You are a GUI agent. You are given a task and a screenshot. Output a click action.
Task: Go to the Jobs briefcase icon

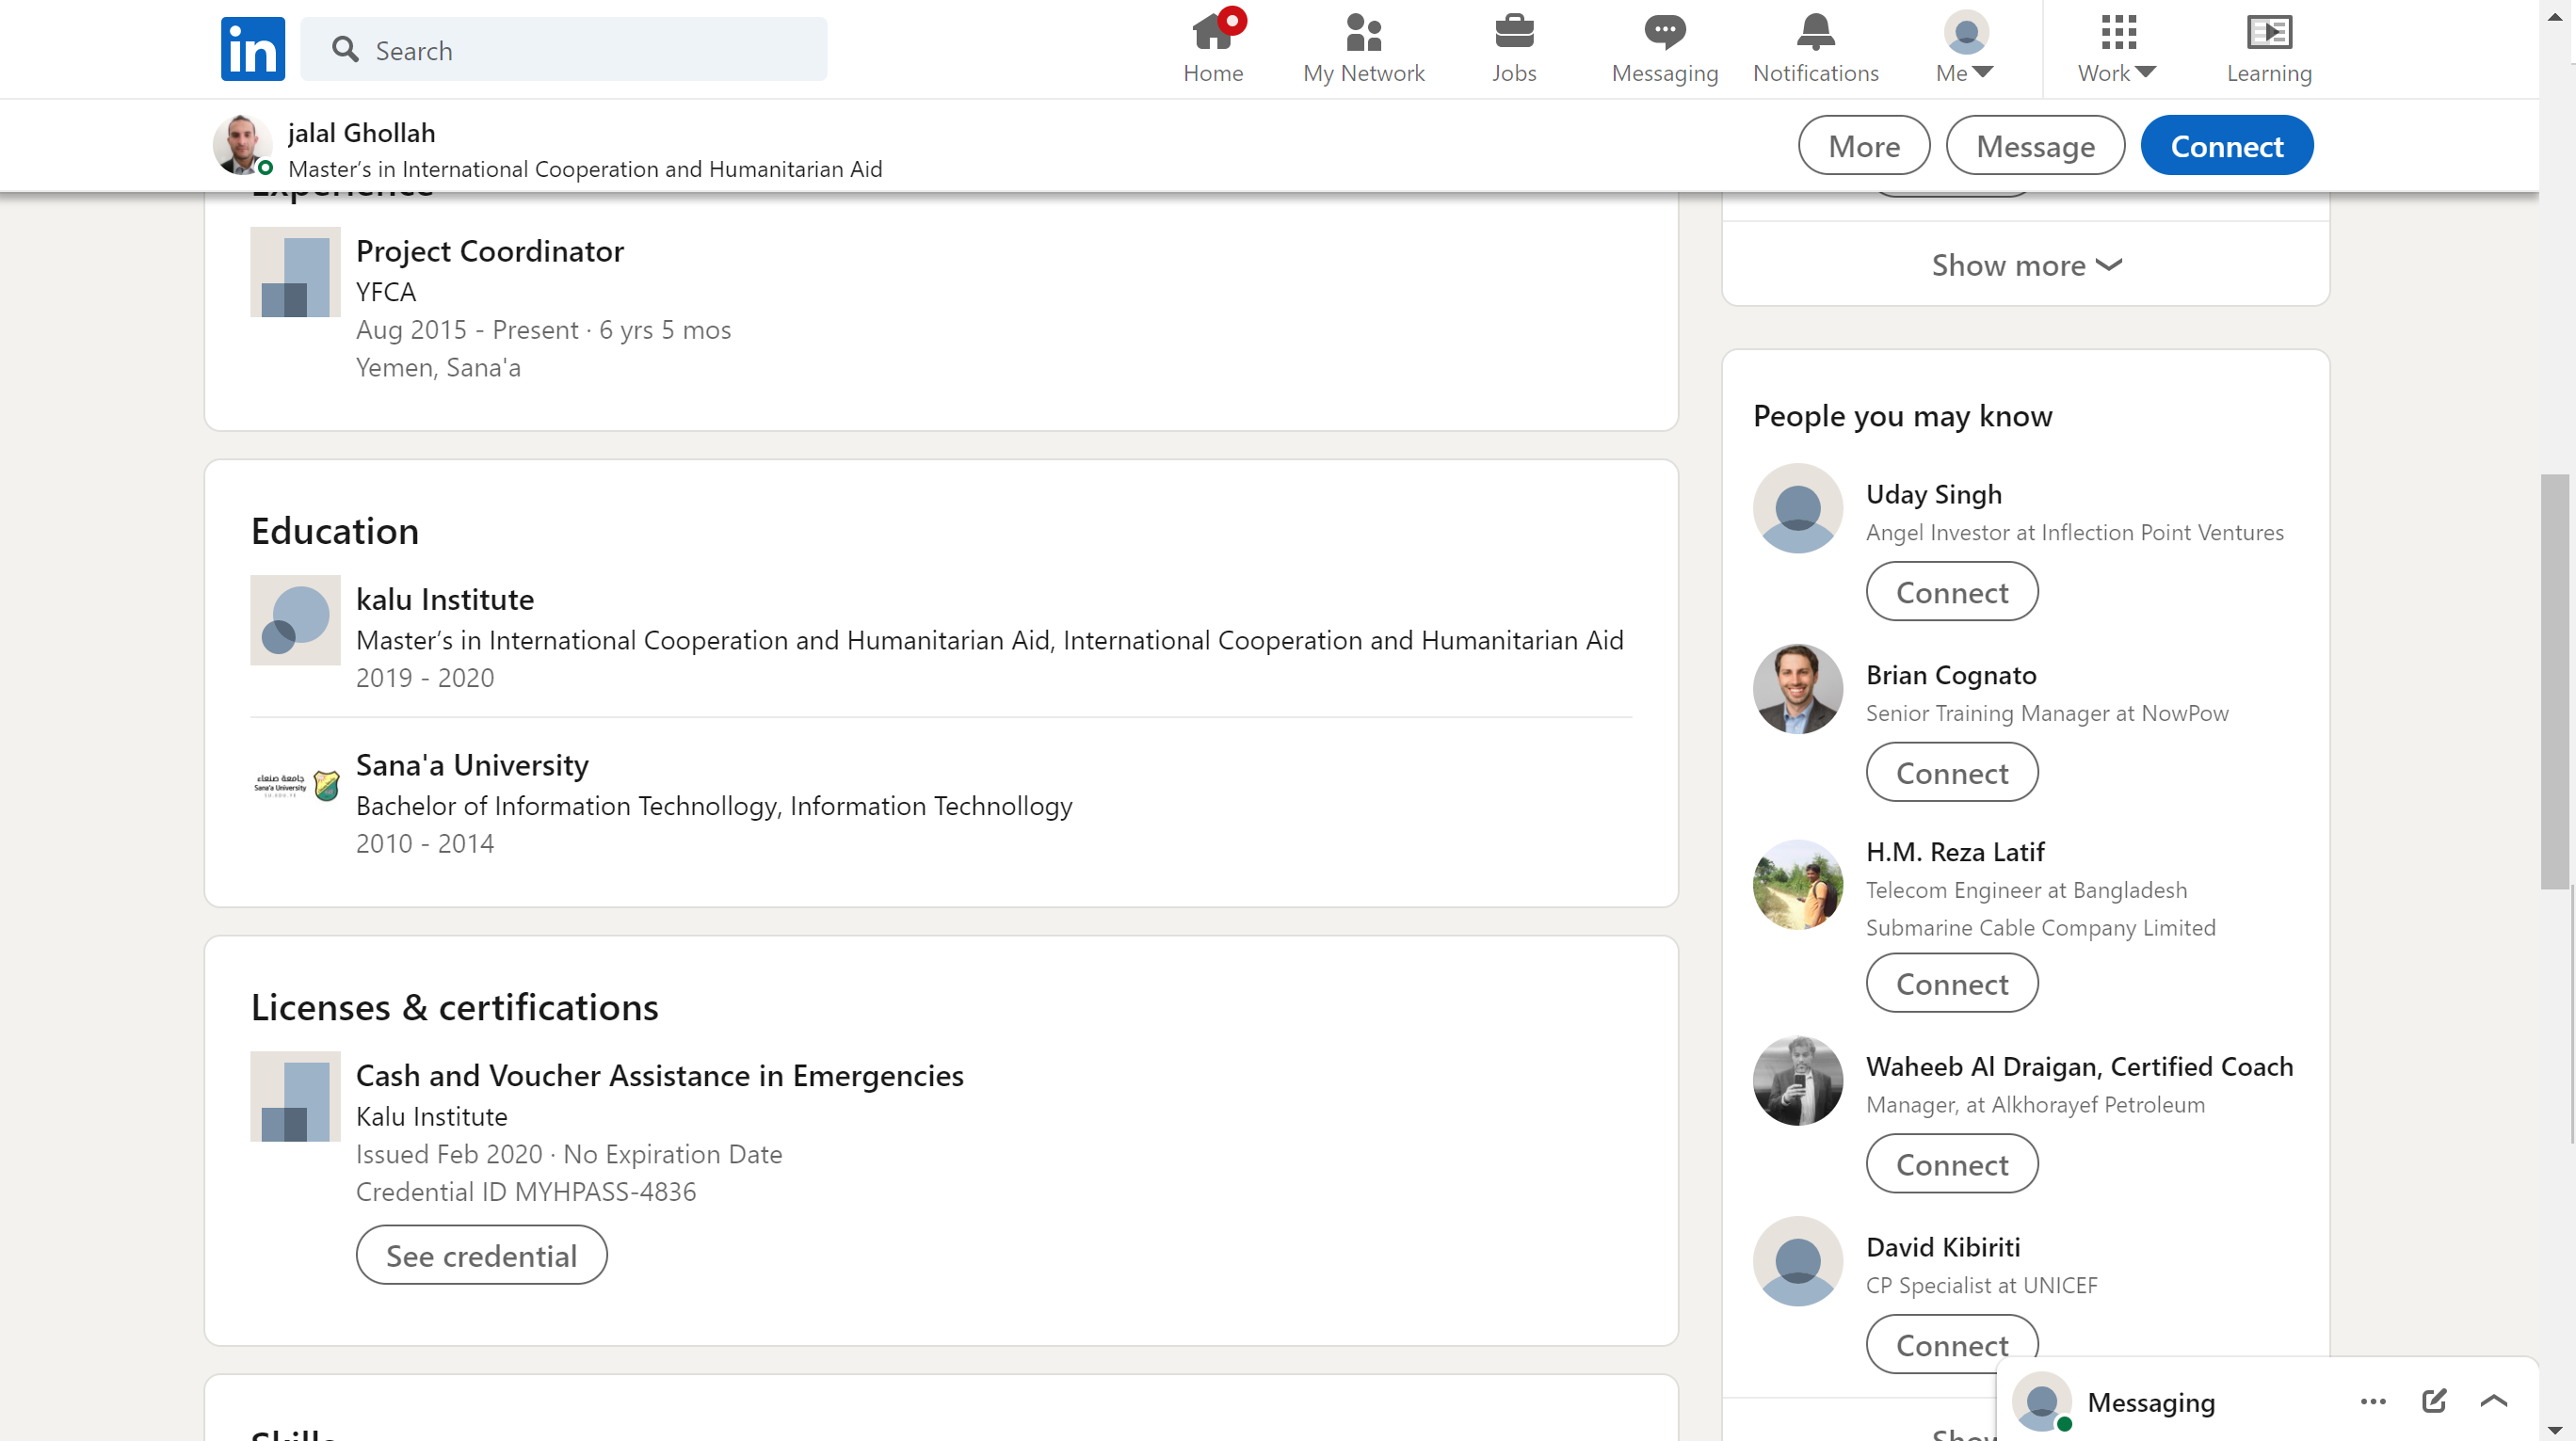[x=1513, y=33]
